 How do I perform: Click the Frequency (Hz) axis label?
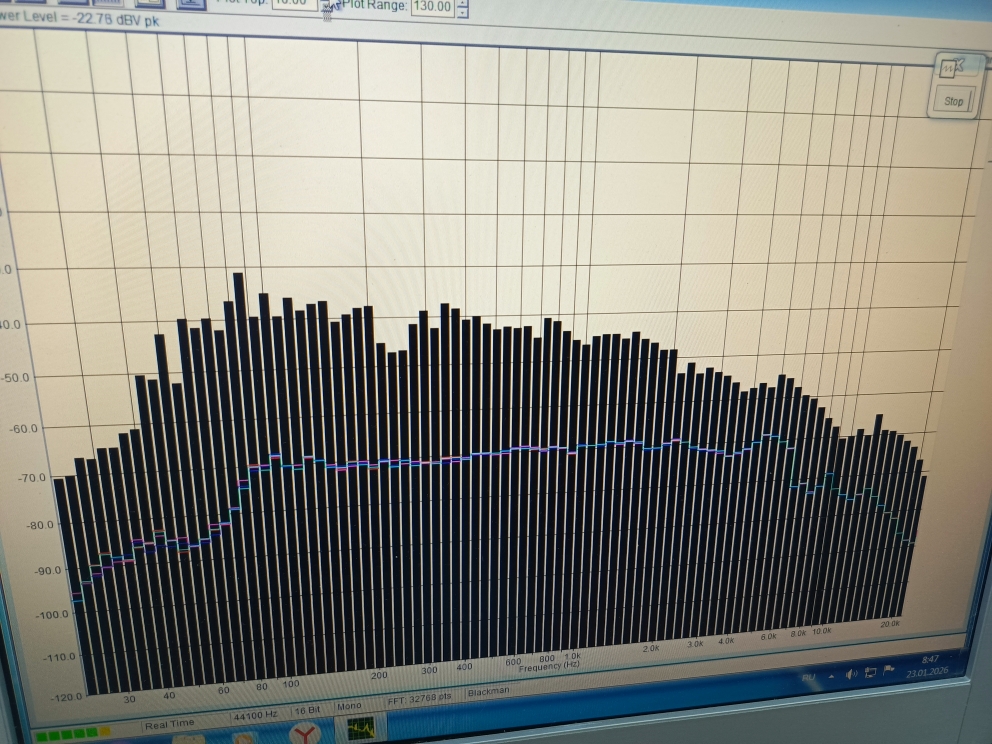[549, 666]
